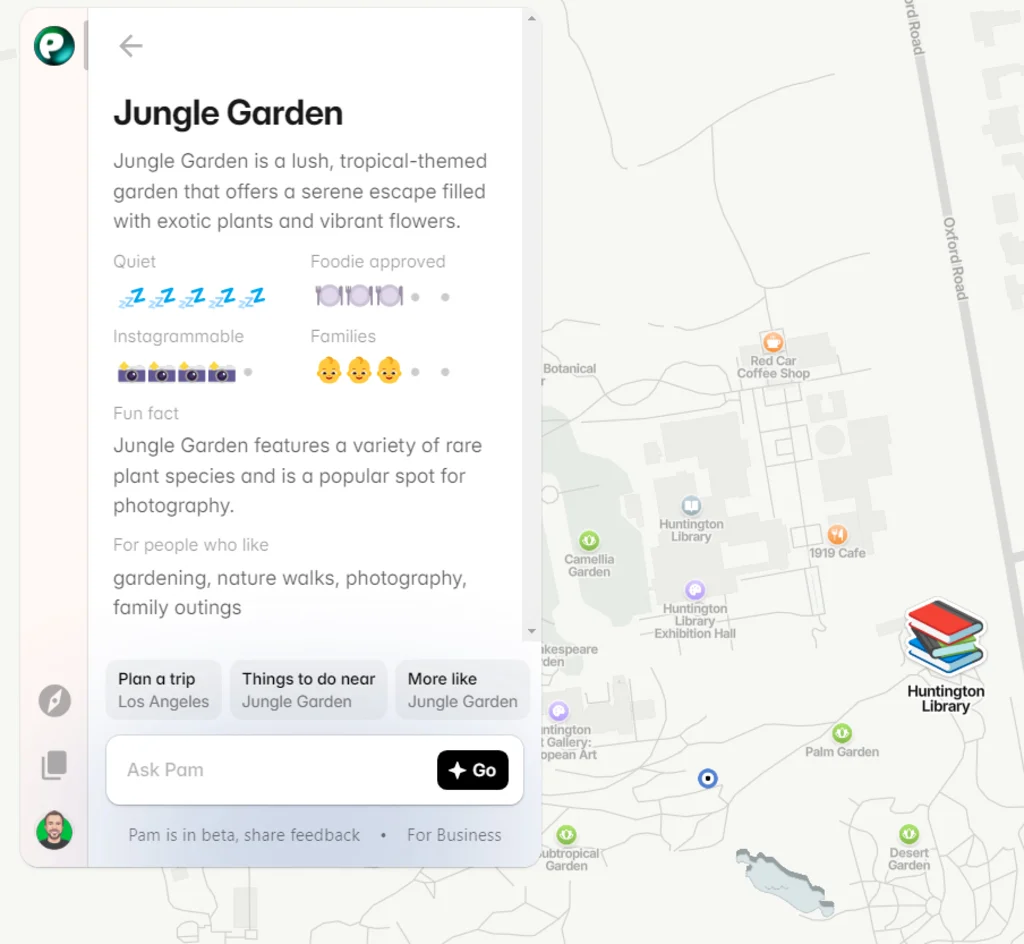This screenshot has height=944, width=1024.
Task: Click the For people who like label
Action: (191, 545)
